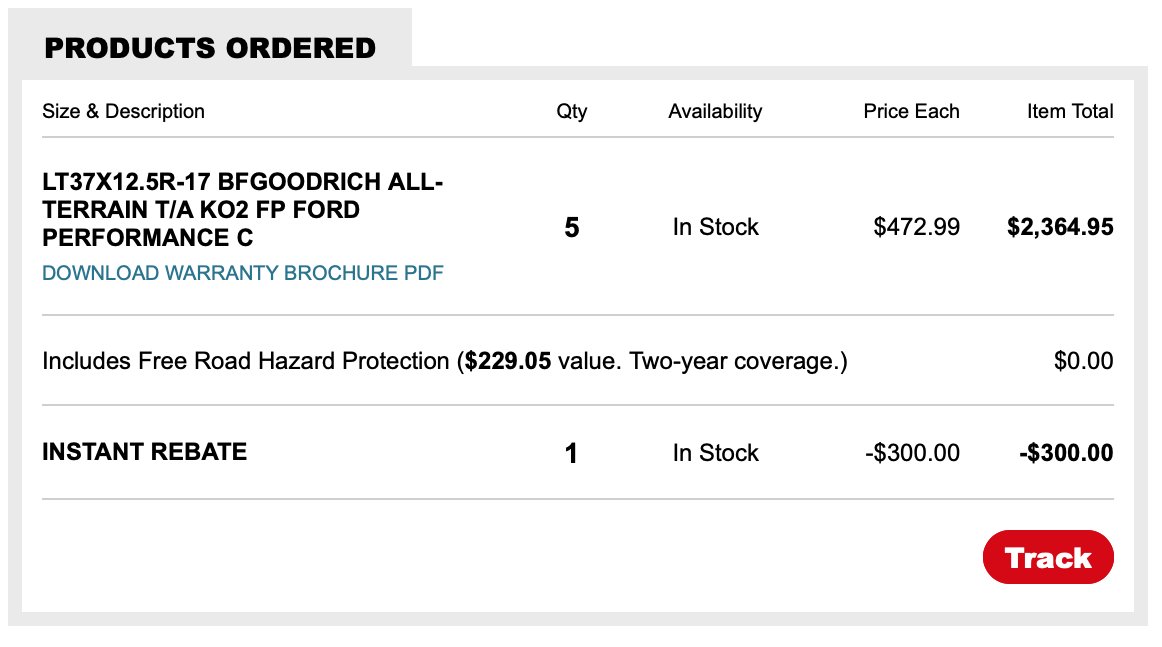Click the bold -$300.00 rebate item total
Viewport: 1162px width, 647px height.
point(1066,453)
